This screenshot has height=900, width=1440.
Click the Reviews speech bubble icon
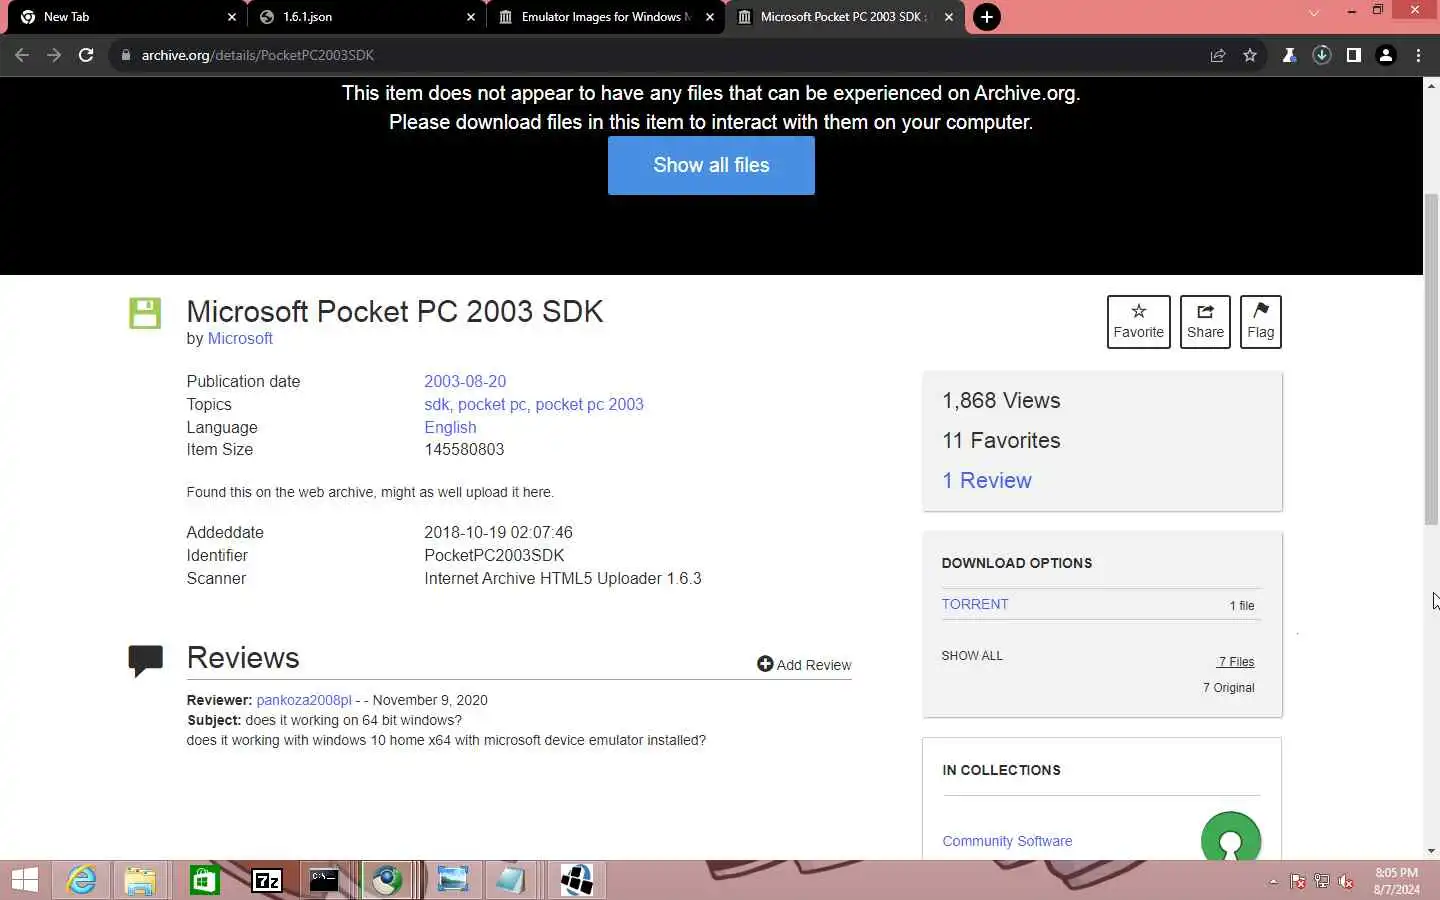click(x=145, y=661)
